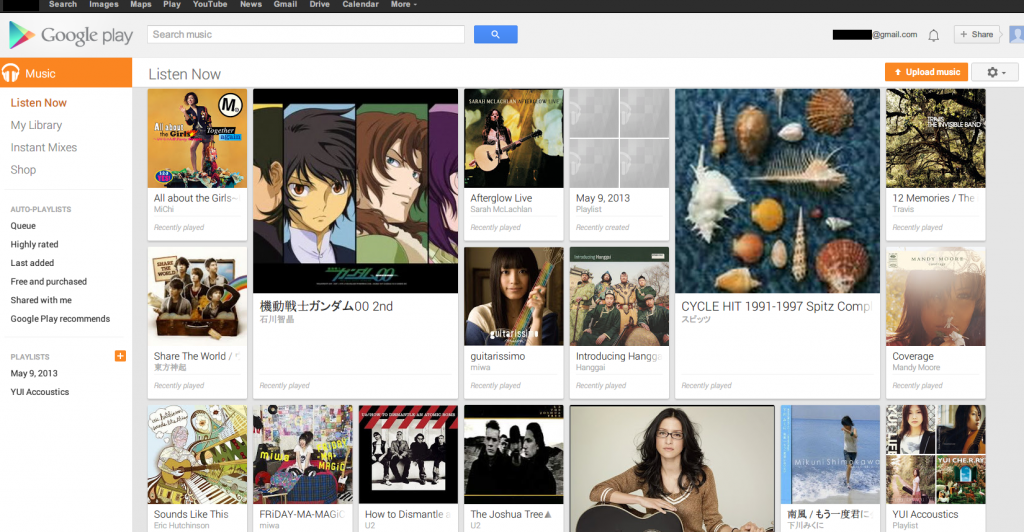Screen dimensions: 1024x532
Task: Open the notifications bell
Action: (x=933, y=35)
